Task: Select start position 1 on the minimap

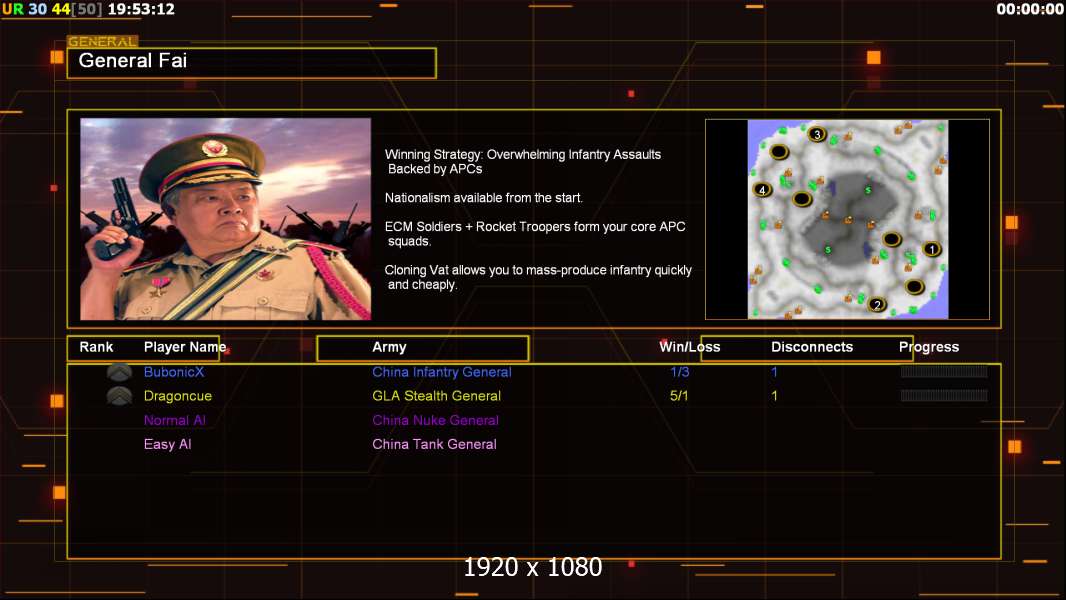Action: [931, 249]
